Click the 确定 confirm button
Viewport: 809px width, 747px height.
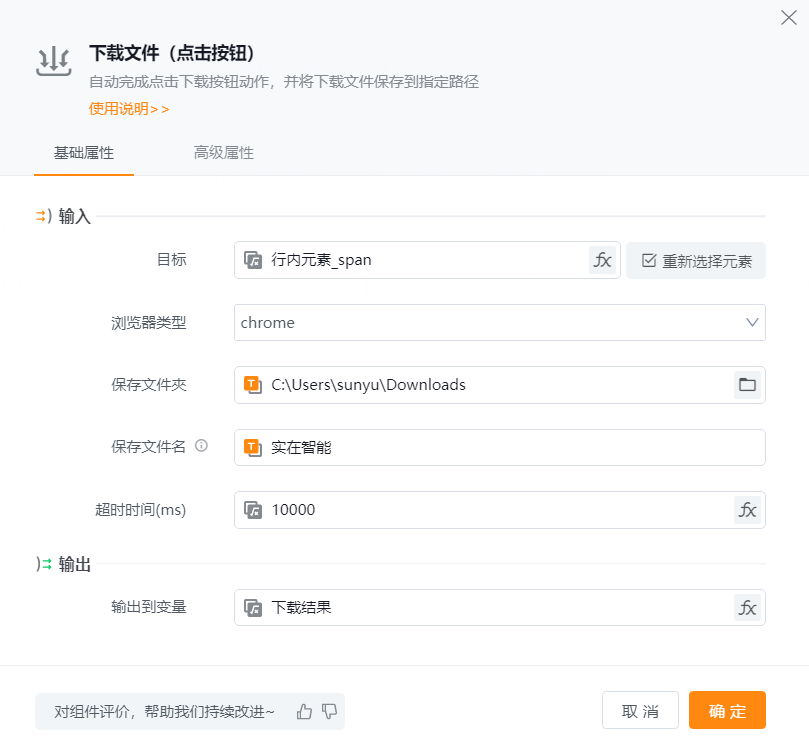point(727,711)
